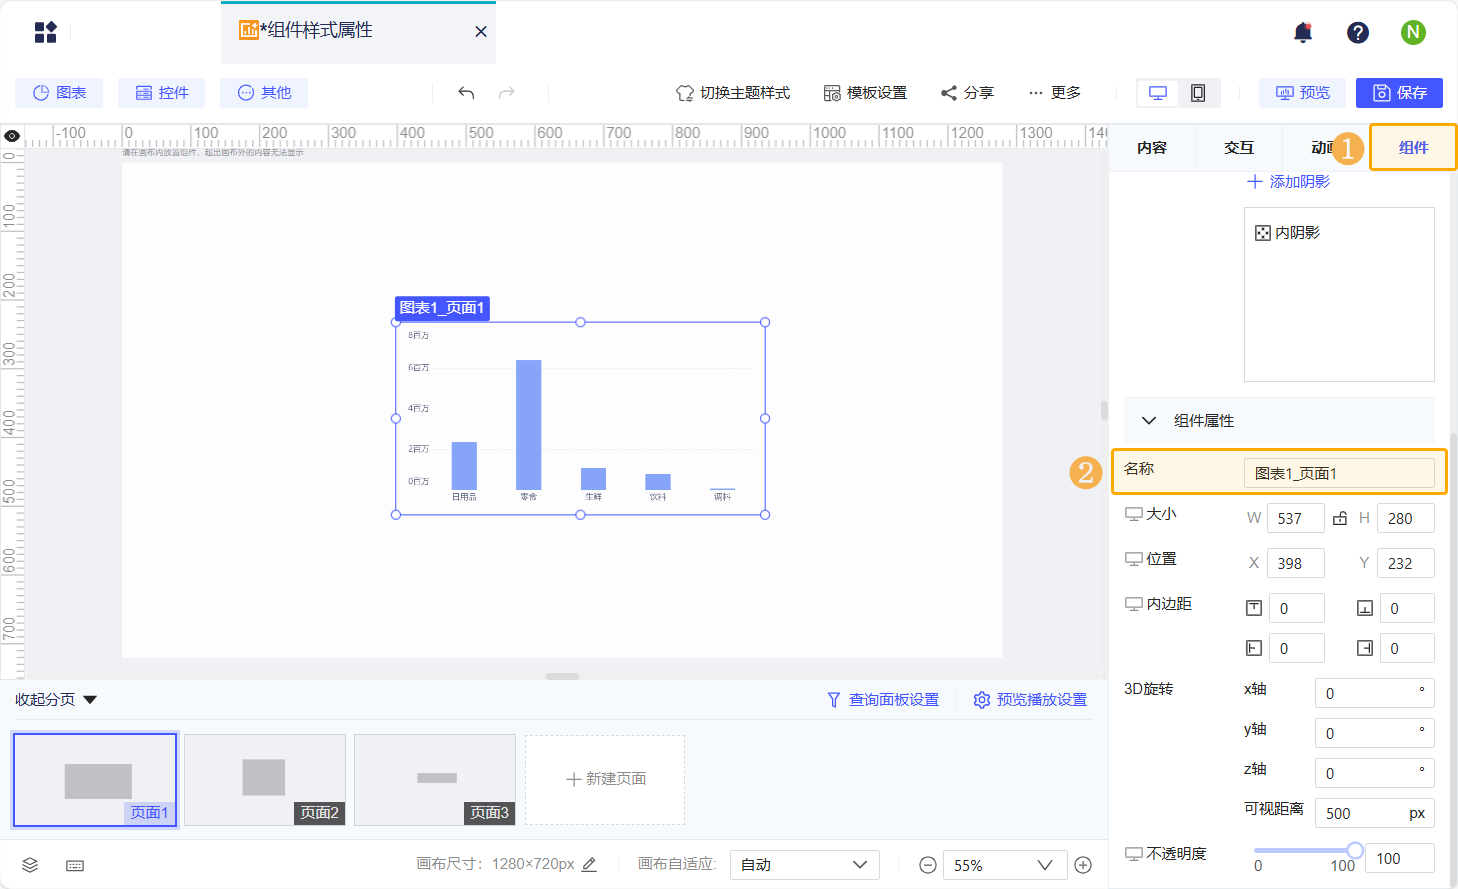Open the layers panel icon
Screen dimensions: 1458x889
point(30,865)
